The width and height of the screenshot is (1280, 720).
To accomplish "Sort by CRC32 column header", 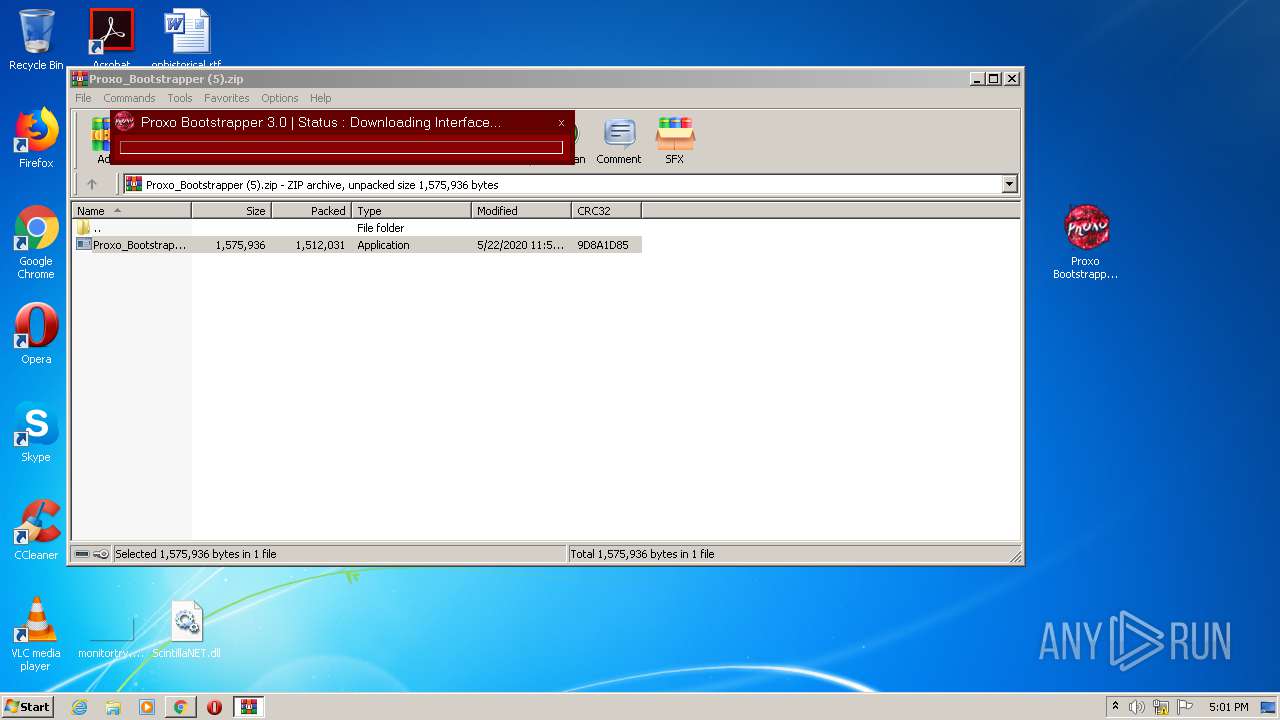I will click(606, 211).
